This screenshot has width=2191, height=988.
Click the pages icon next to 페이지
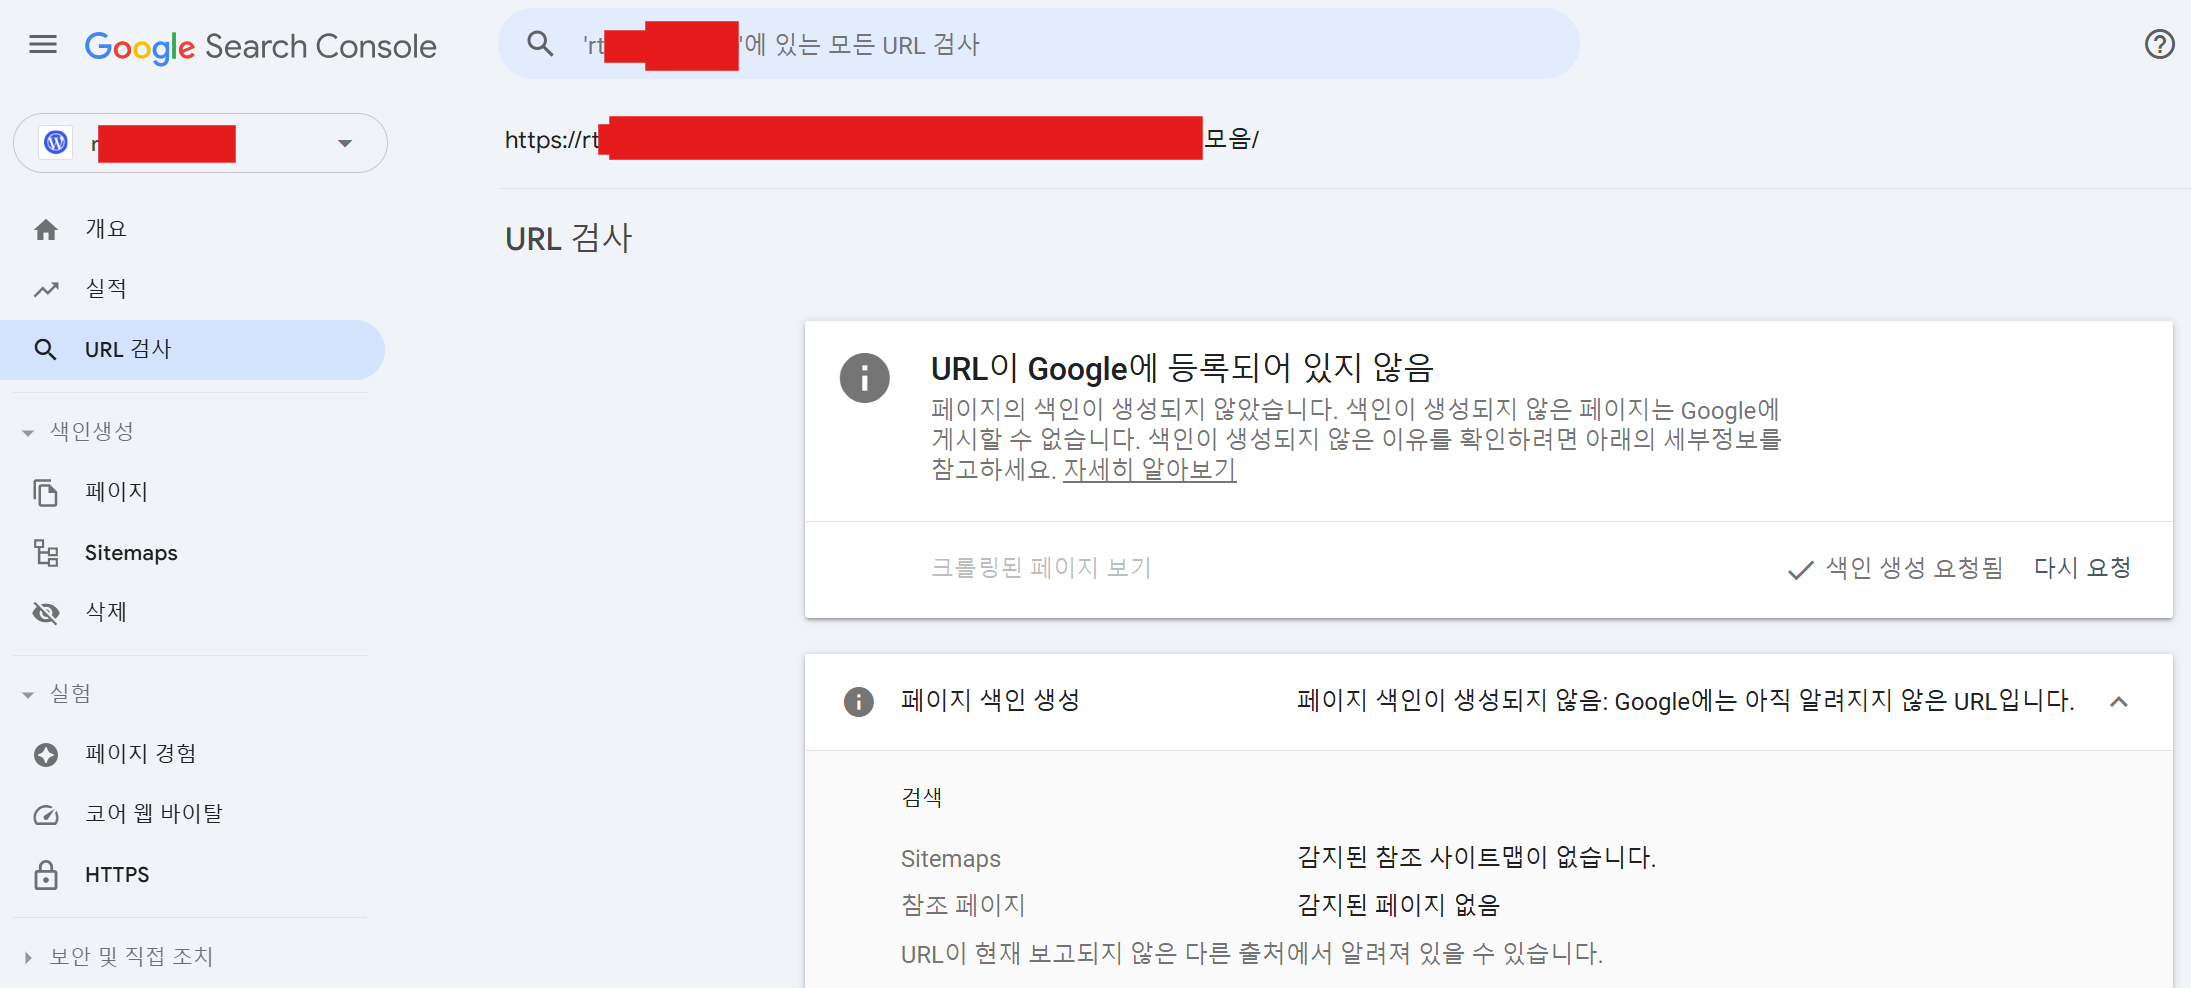(x=46, y=492)
